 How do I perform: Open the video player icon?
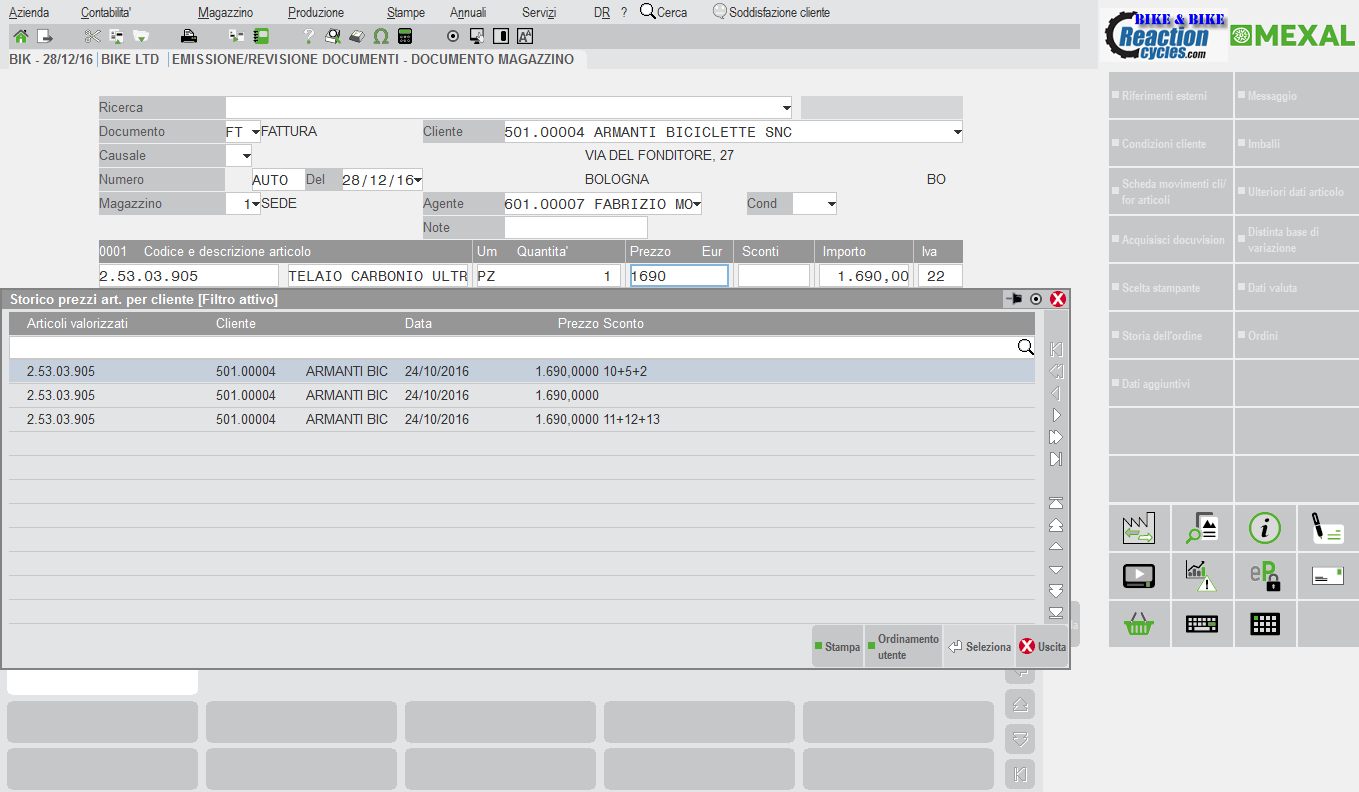click(1138, 577)
